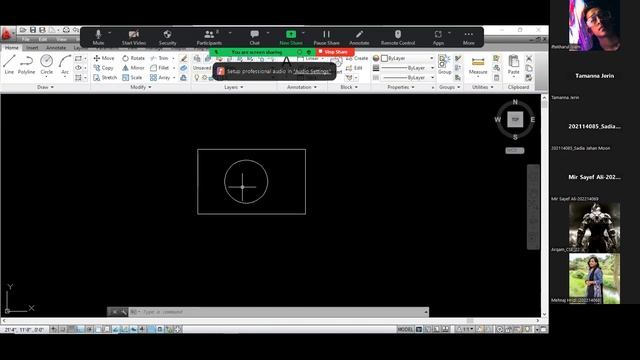Select the Arc tool
This screenshot has width=640, height=360.
coord(65,64)
